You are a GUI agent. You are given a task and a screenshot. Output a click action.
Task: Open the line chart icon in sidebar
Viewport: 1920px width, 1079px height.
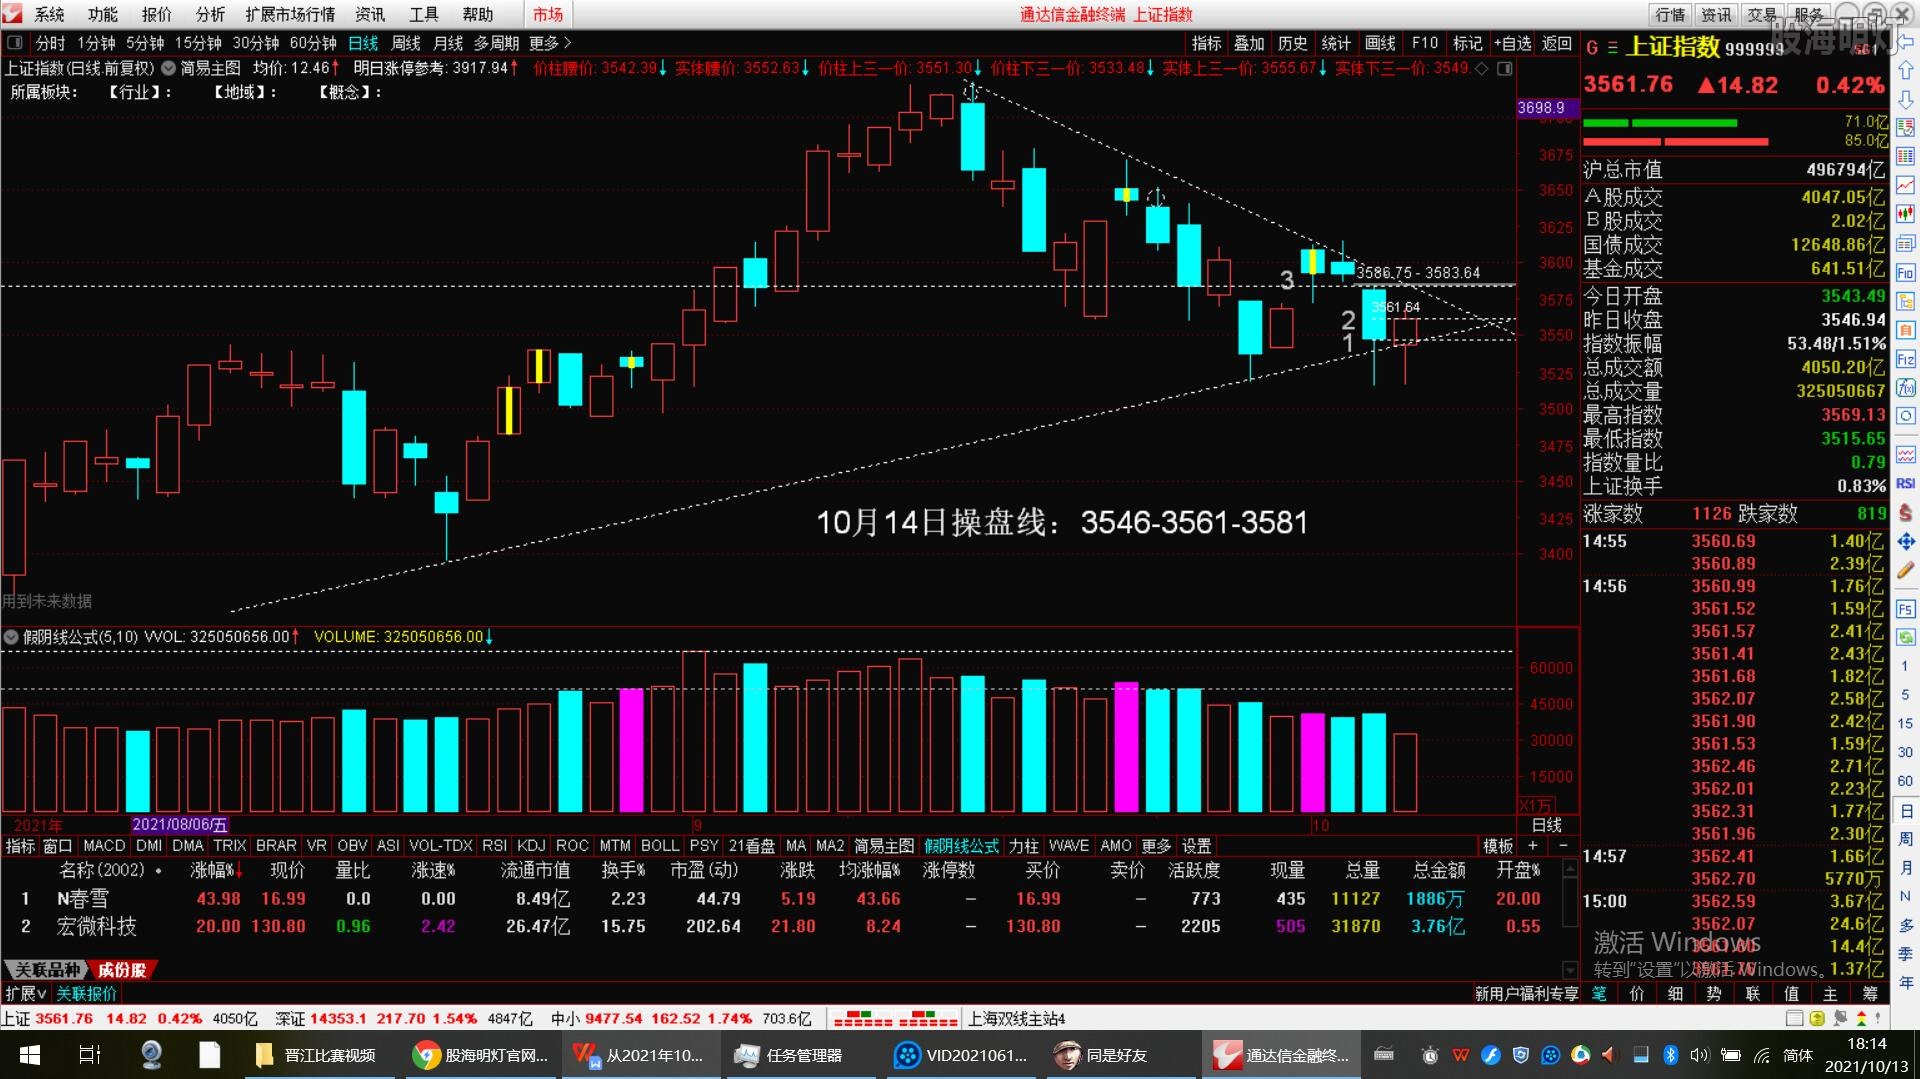1905,185
